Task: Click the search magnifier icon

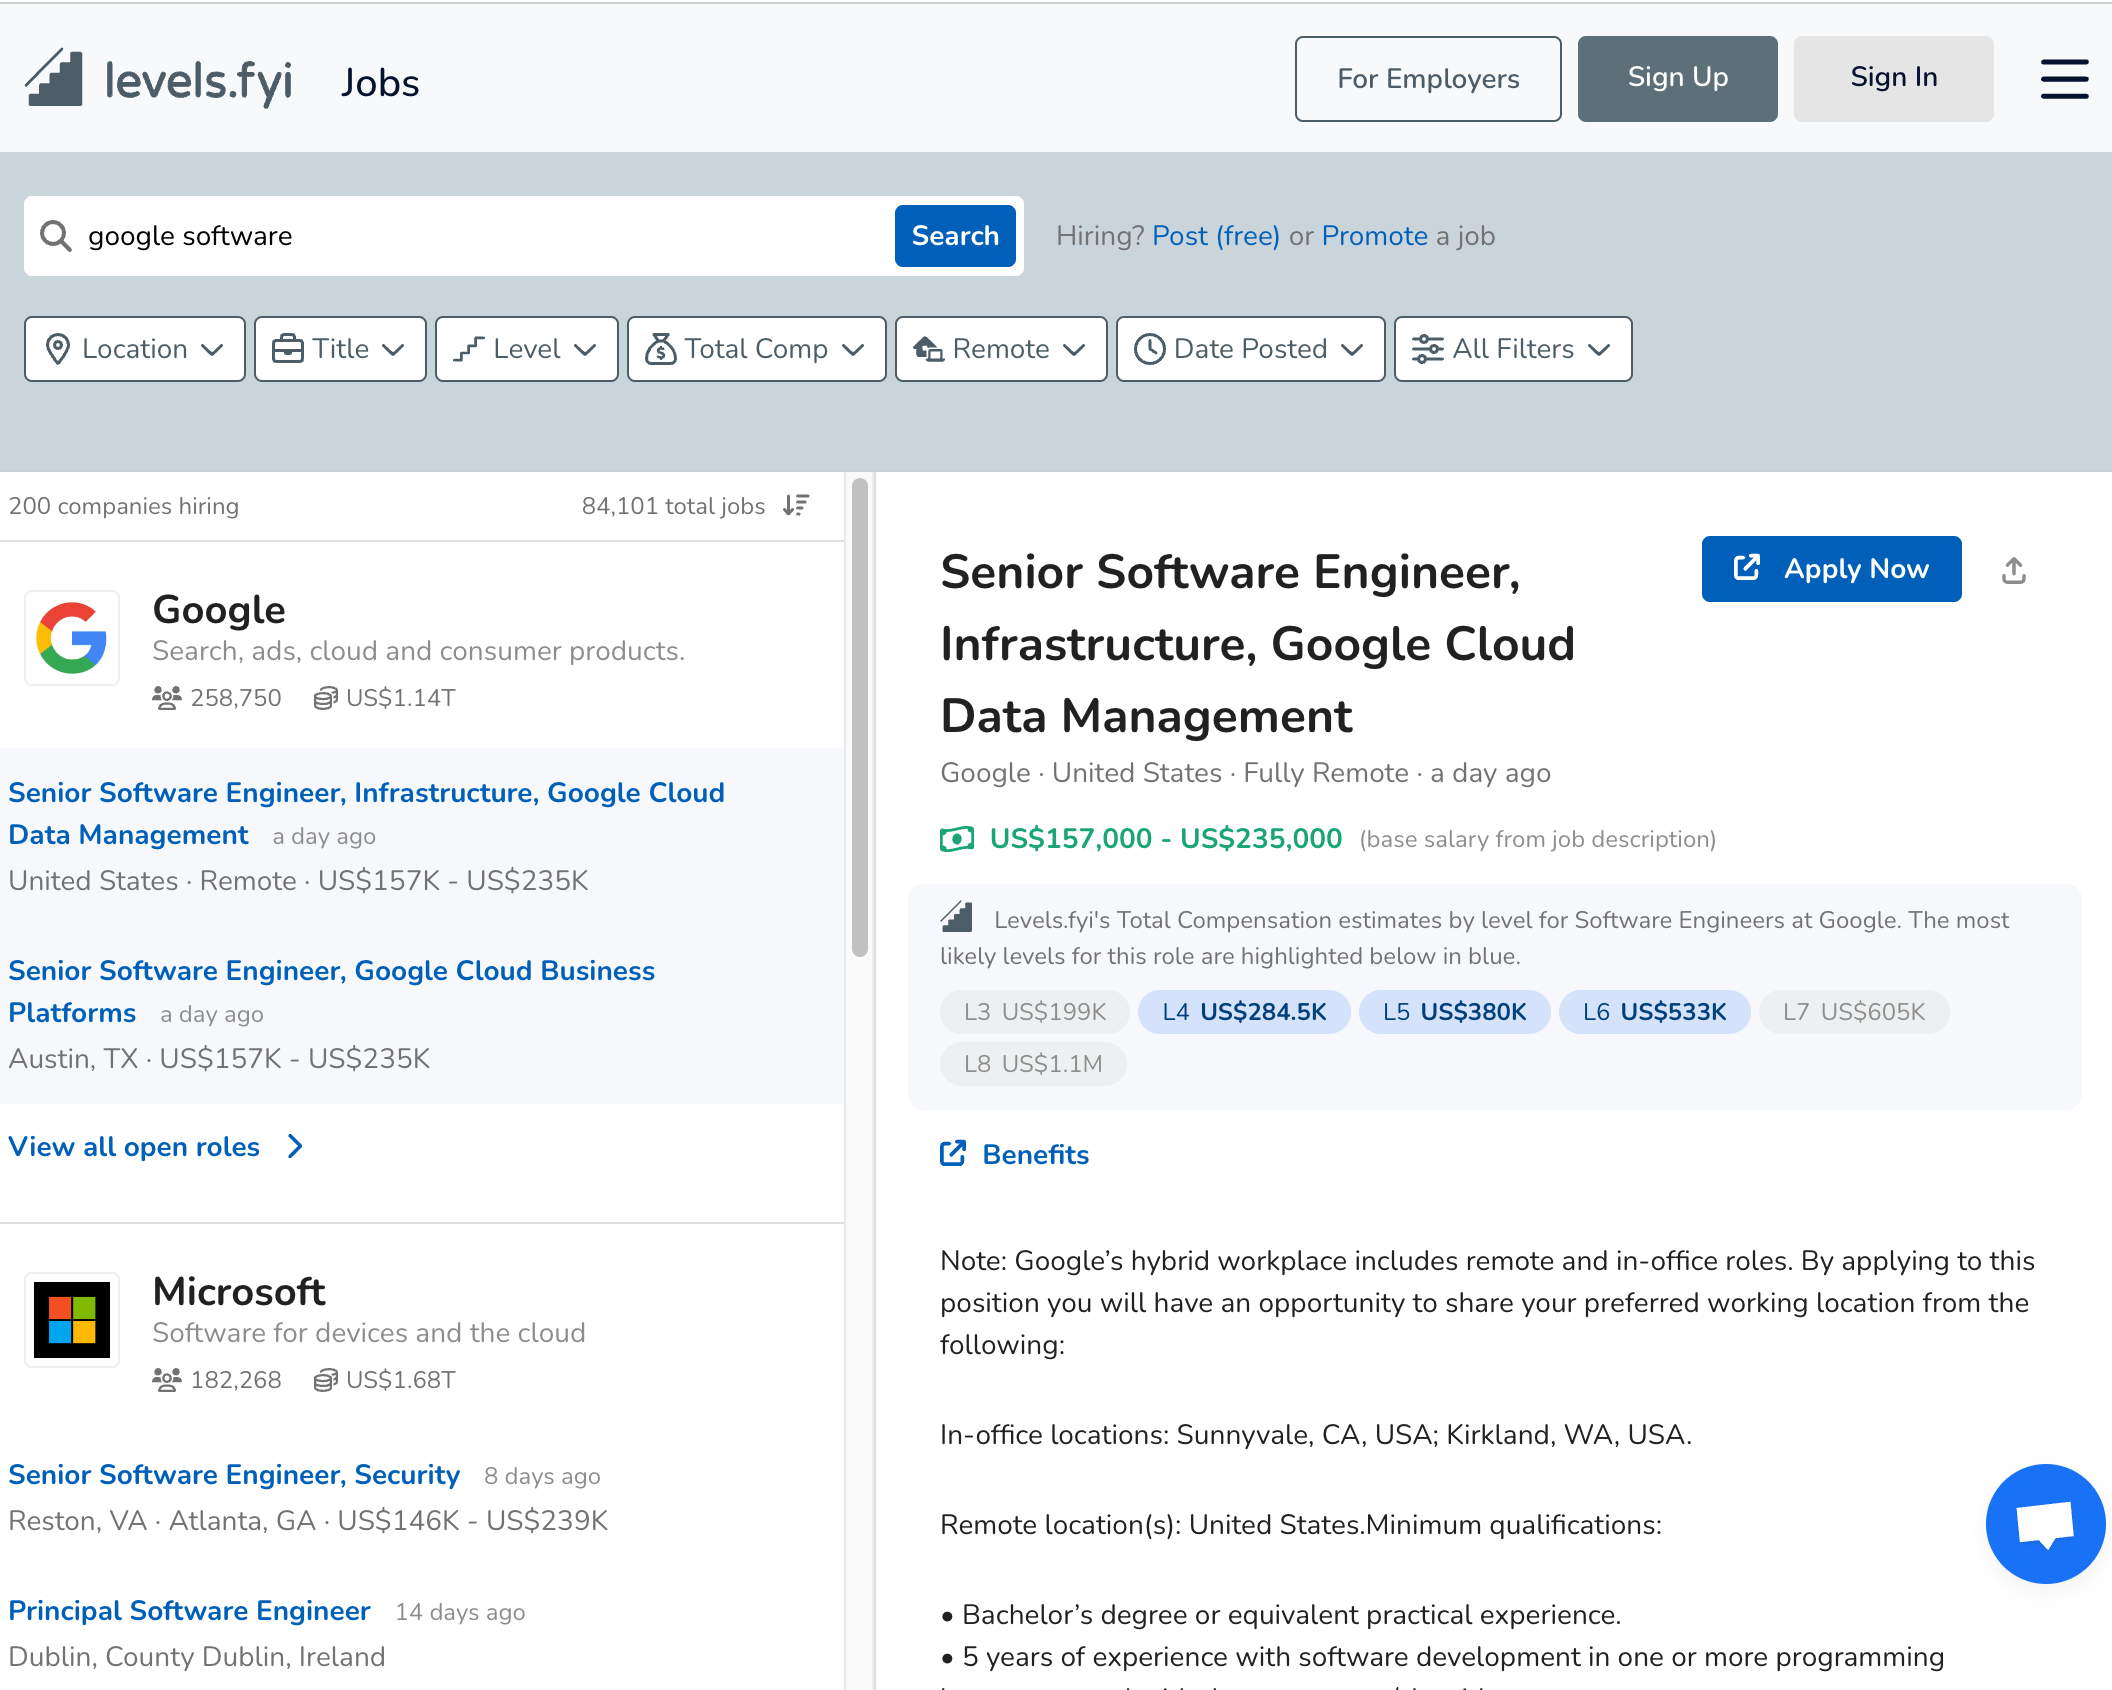Action: coord(56,235)
